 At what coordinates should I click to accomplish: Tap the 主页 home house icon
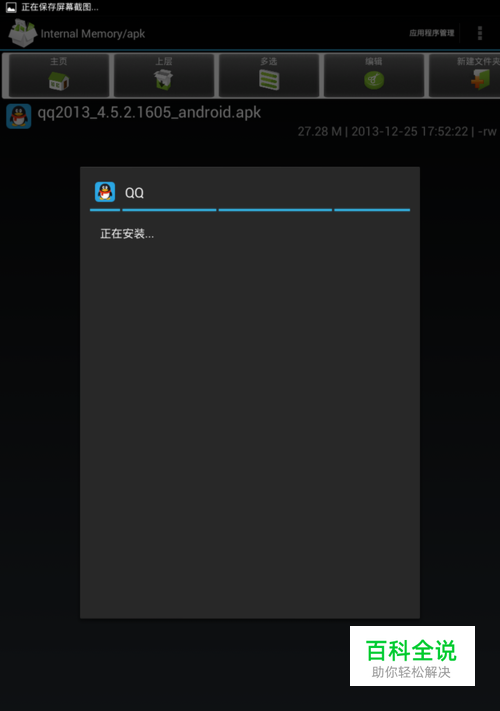[58, 81]
